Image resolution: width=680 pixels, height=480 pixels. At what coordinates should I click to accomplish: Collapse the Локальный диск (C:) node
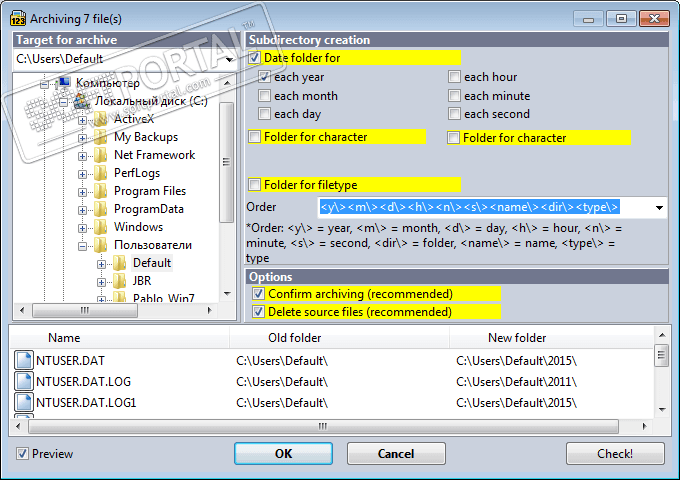(x=63, y=102)
